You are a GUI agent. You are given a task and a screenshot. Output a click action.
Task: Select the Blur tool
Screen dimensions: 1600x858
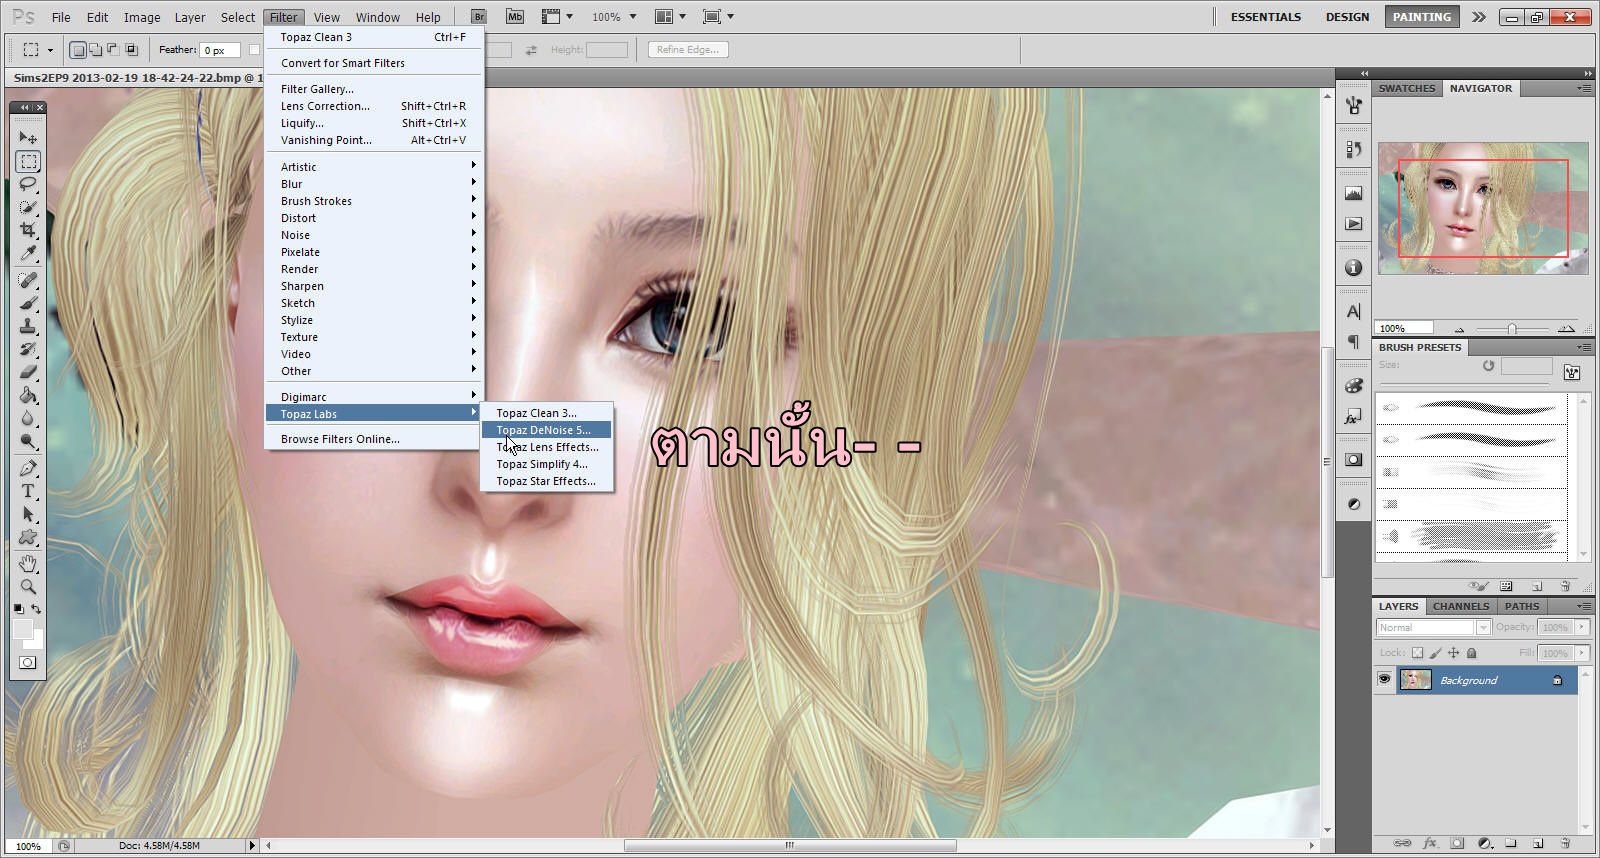[28, 419]
